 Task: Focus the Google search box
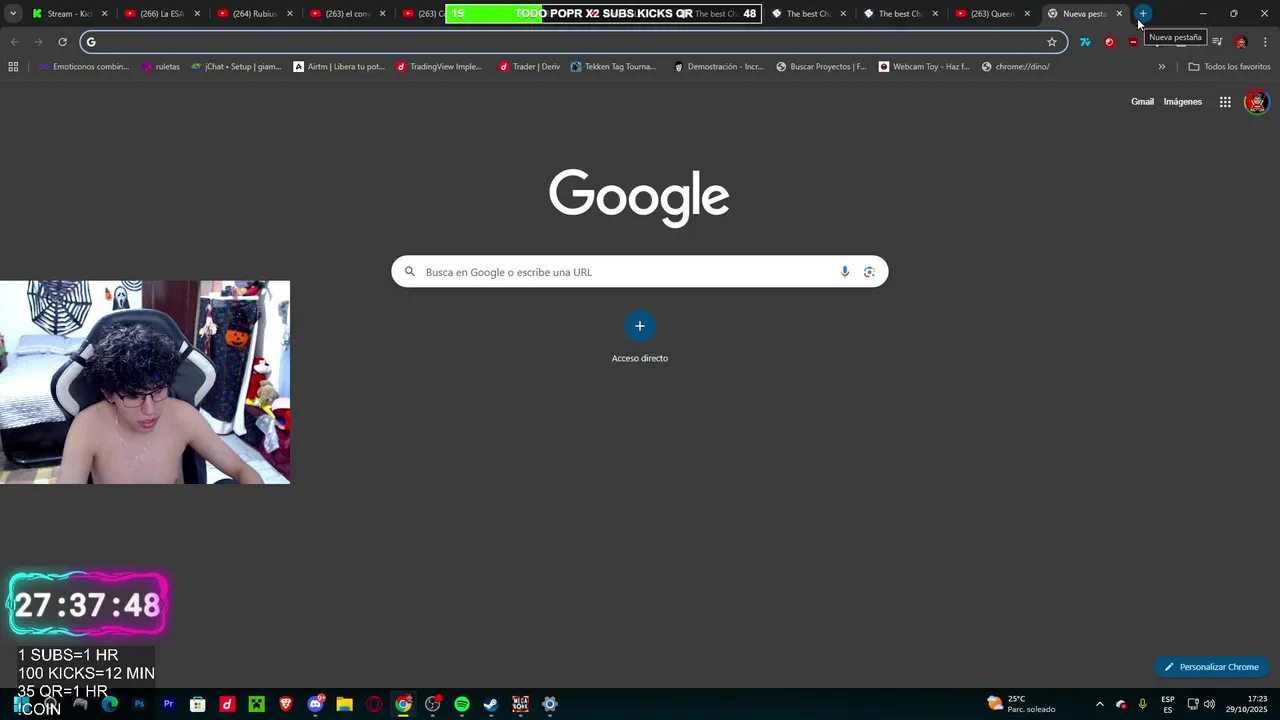[639, 272]
